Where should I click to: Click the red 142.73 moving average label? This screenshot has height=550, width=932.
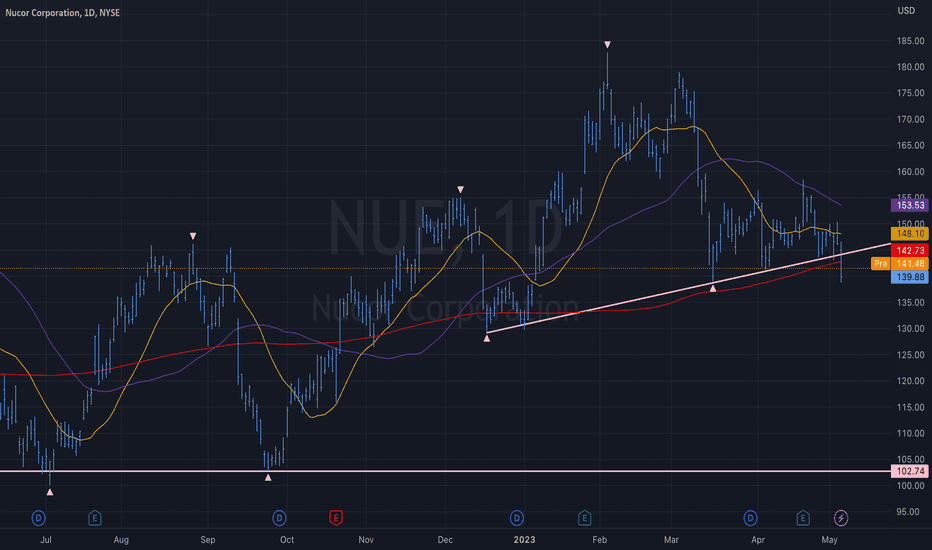pos(909,250)
